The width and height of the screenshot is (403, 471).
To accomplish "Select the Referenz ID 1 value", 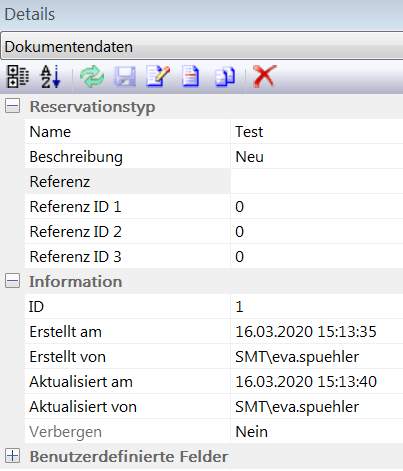I will [317, 207].
